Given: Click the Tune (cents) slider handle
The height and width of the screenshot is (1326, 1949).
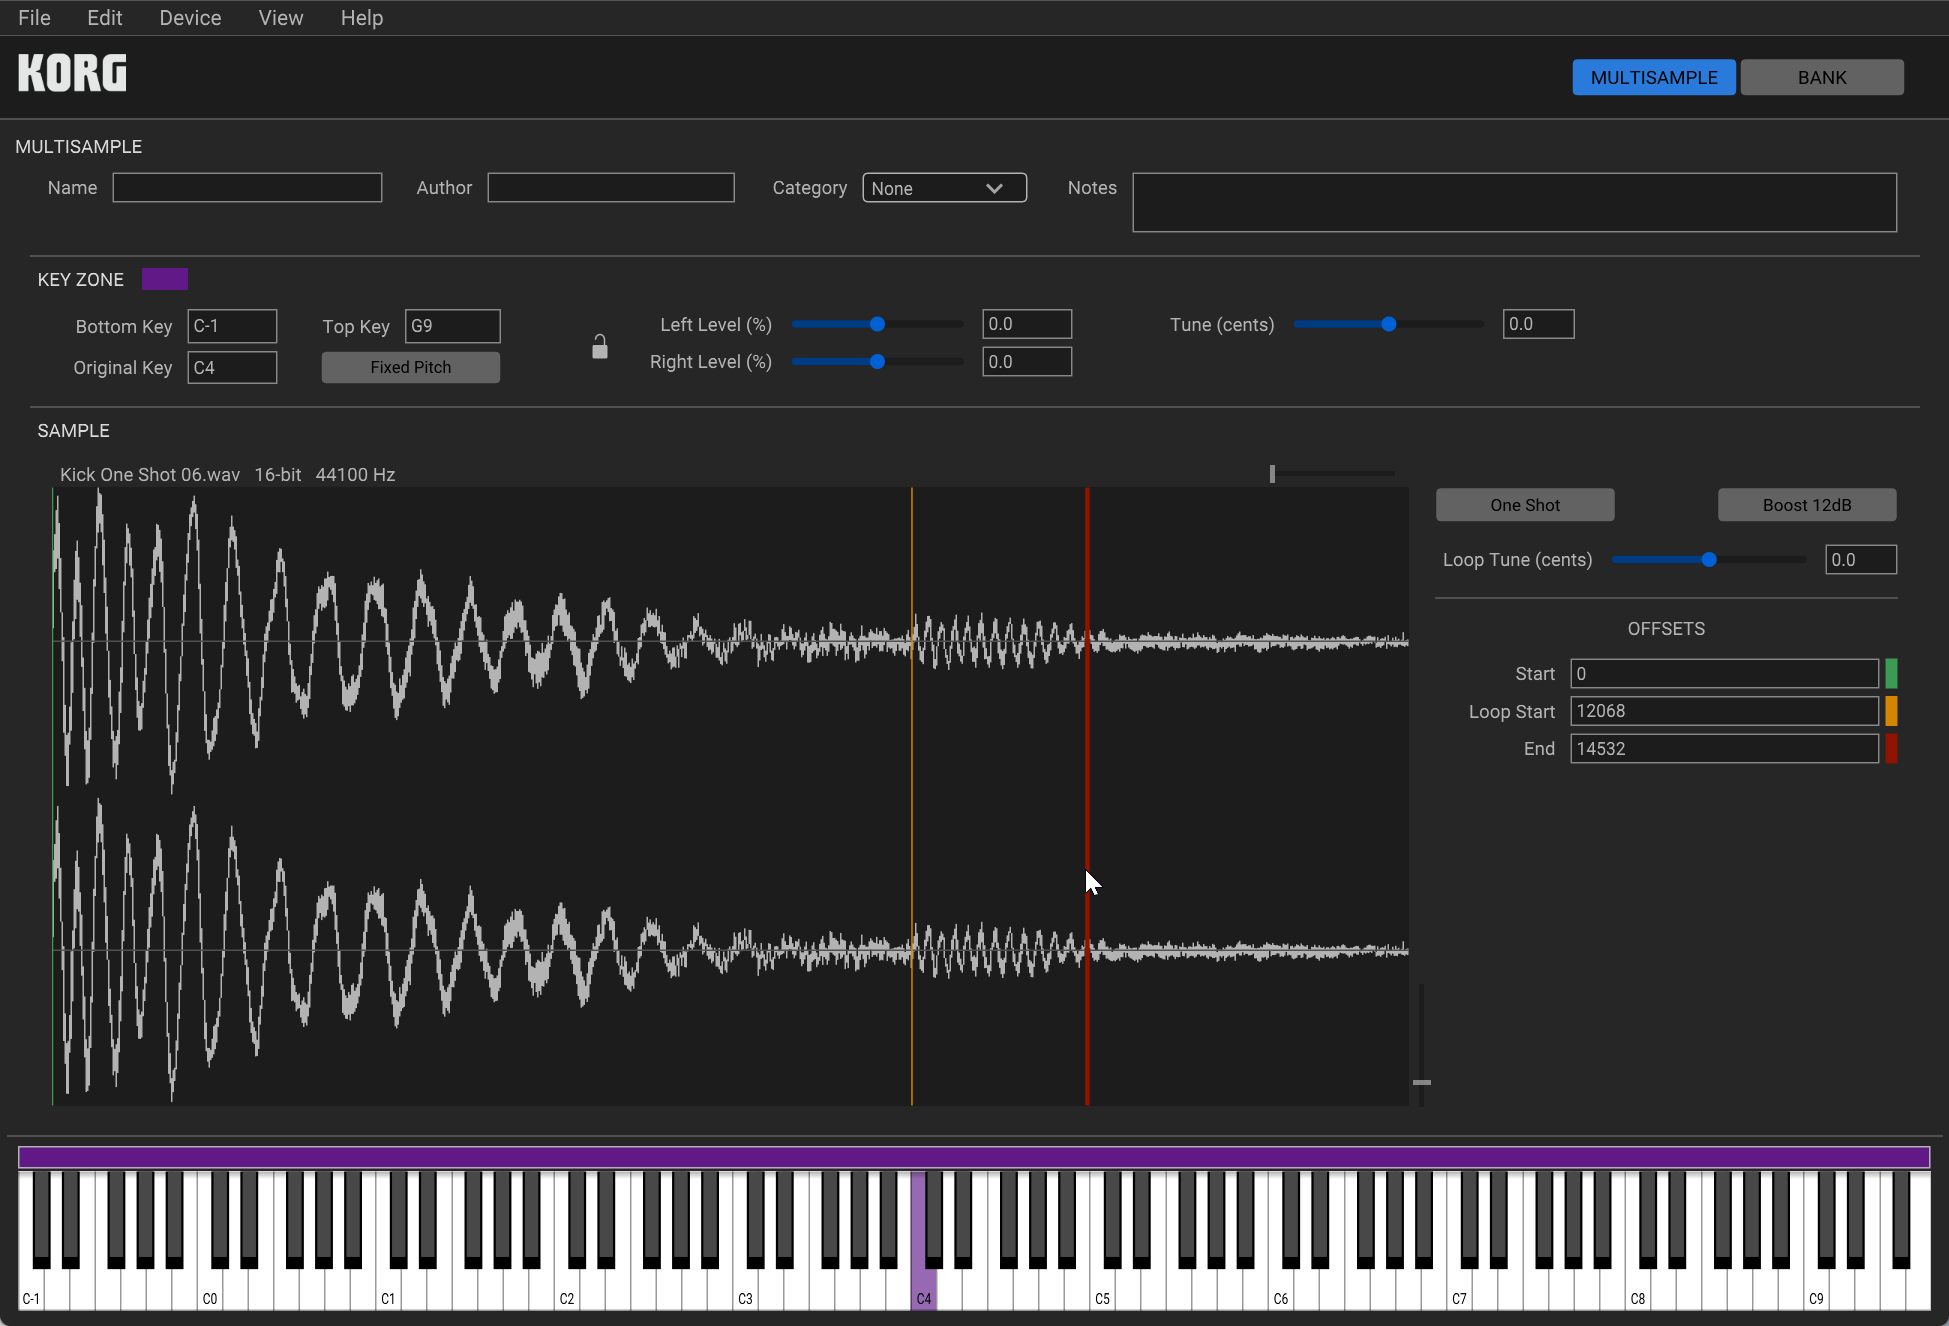Looking at the screenshot, I should click(x=1388, y=324).
